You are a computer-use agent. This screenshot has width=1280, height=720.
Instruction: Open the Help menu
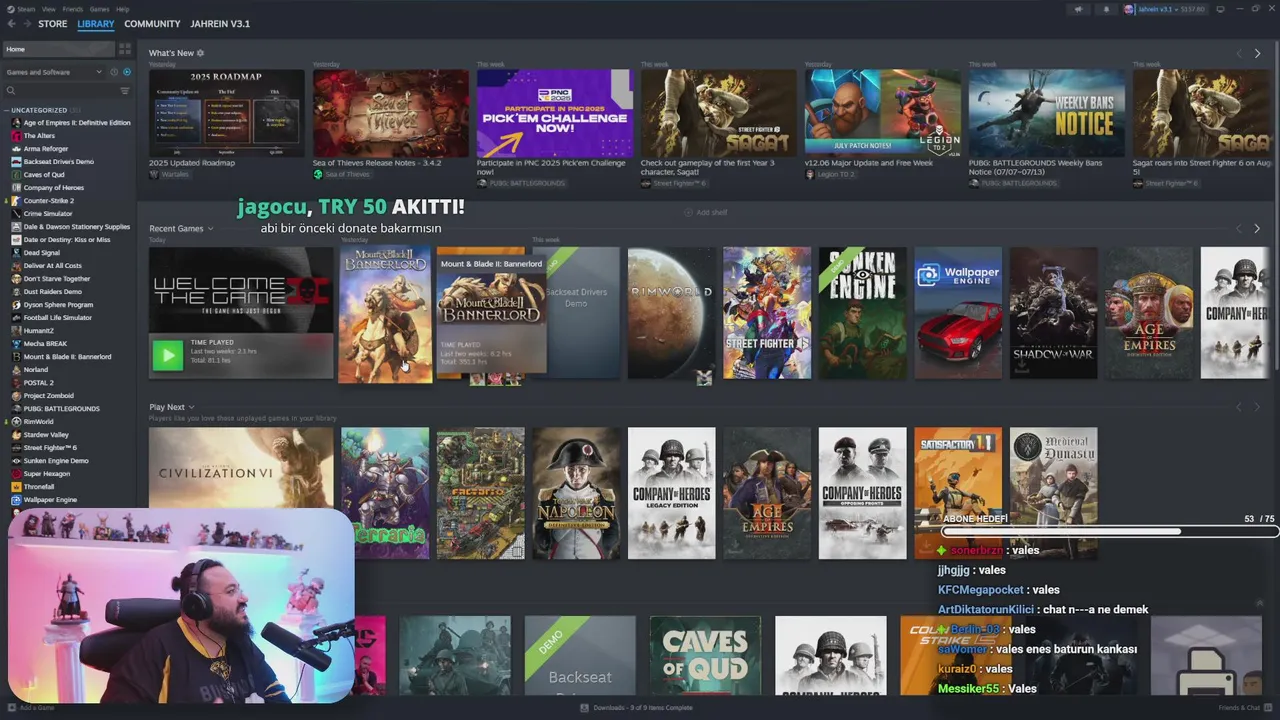pos(122,9)
